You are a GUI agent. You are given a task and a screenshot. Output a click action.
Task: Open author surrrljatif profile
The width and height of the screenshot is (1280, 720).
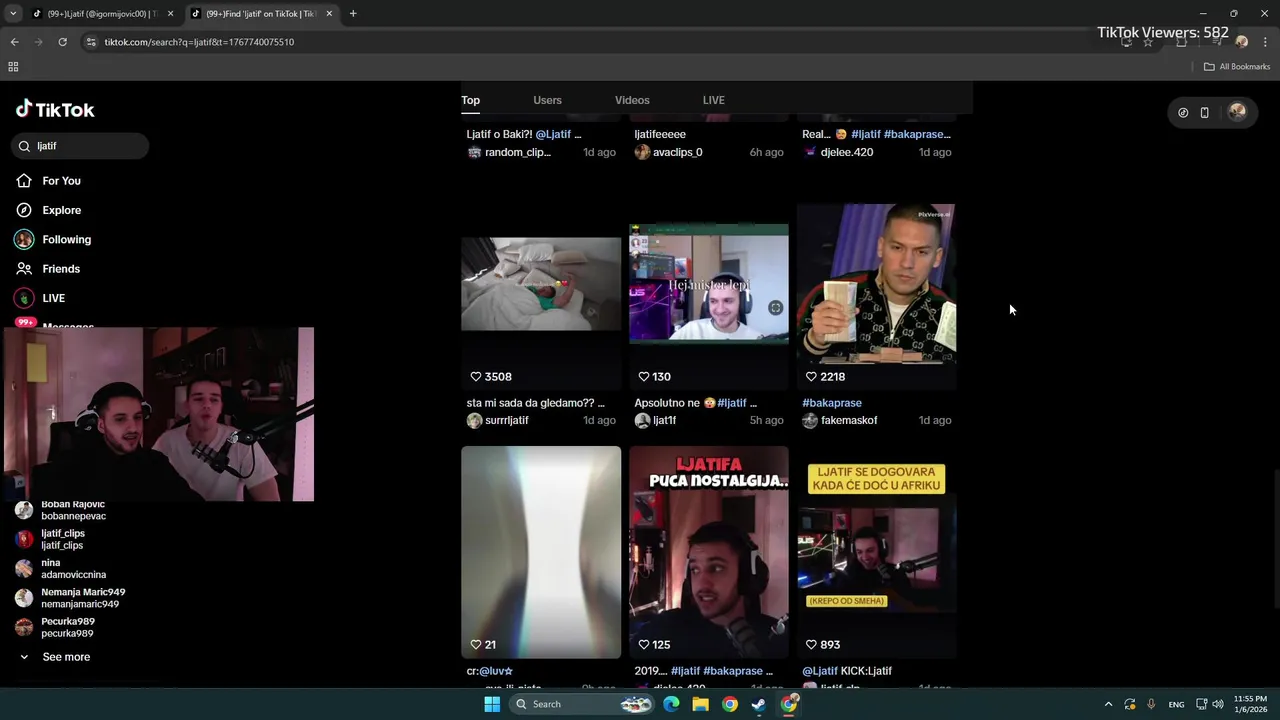click(x=507, y=420)
